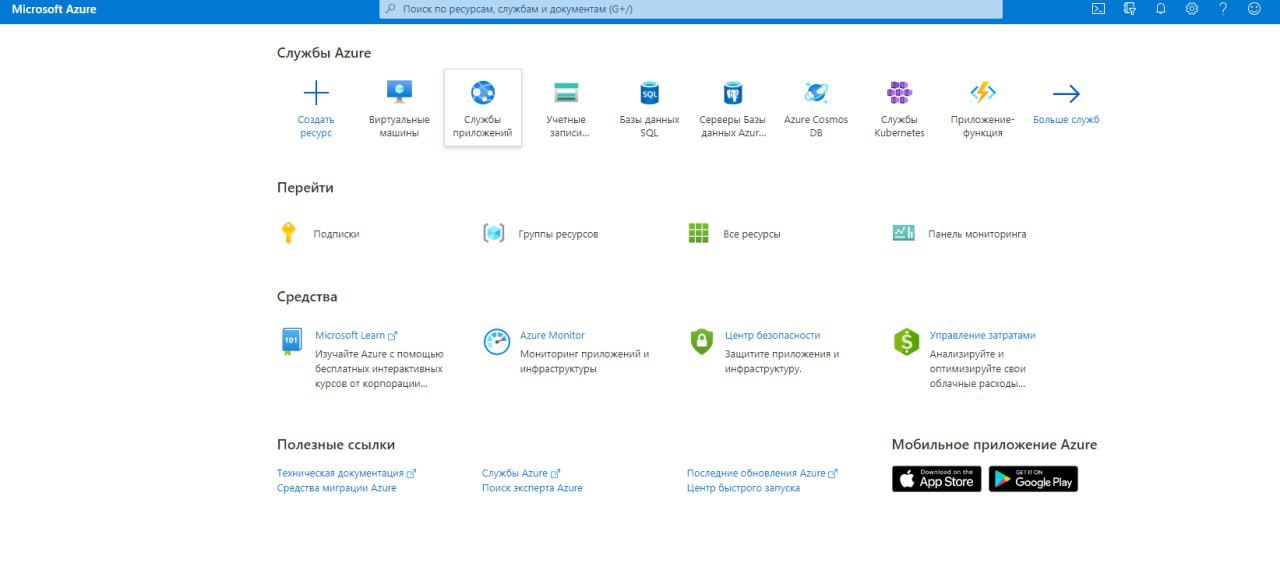1280x584 pixels.
Task: Open the Подписки link
Action: (336, 234)
